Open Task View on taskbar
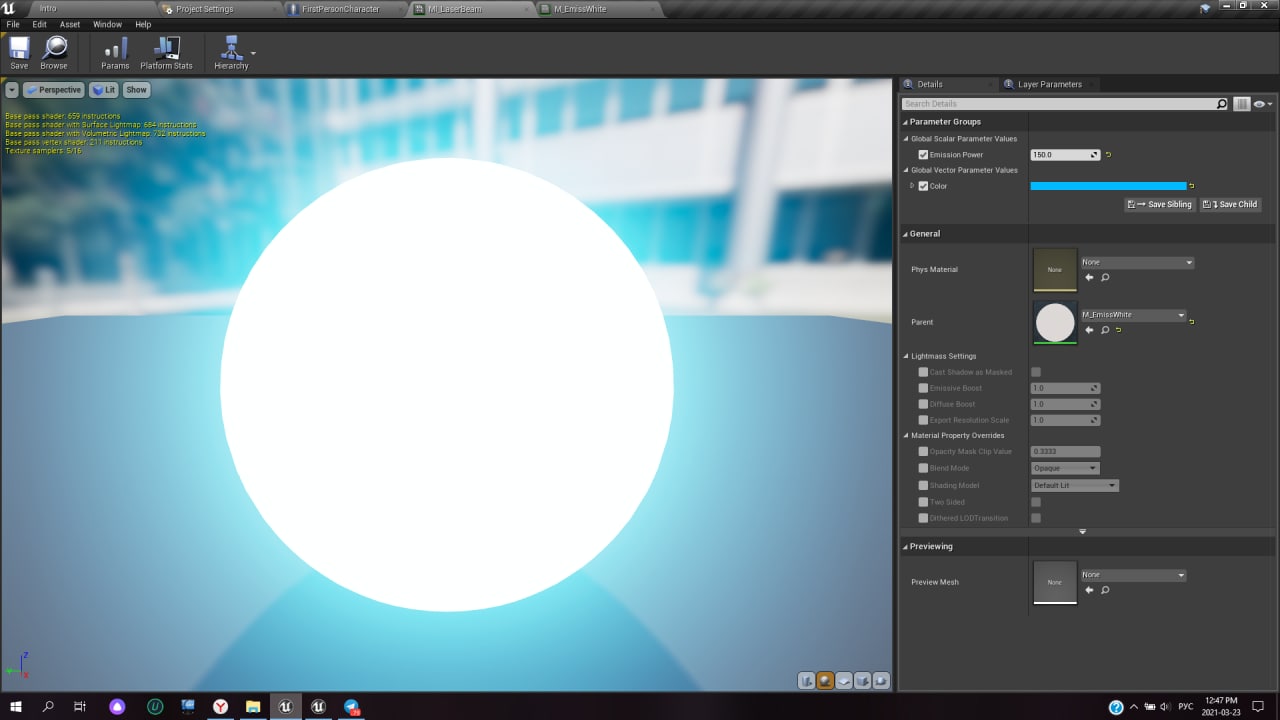The width and height of the screenshot is (1280, 720). [80, 706]
